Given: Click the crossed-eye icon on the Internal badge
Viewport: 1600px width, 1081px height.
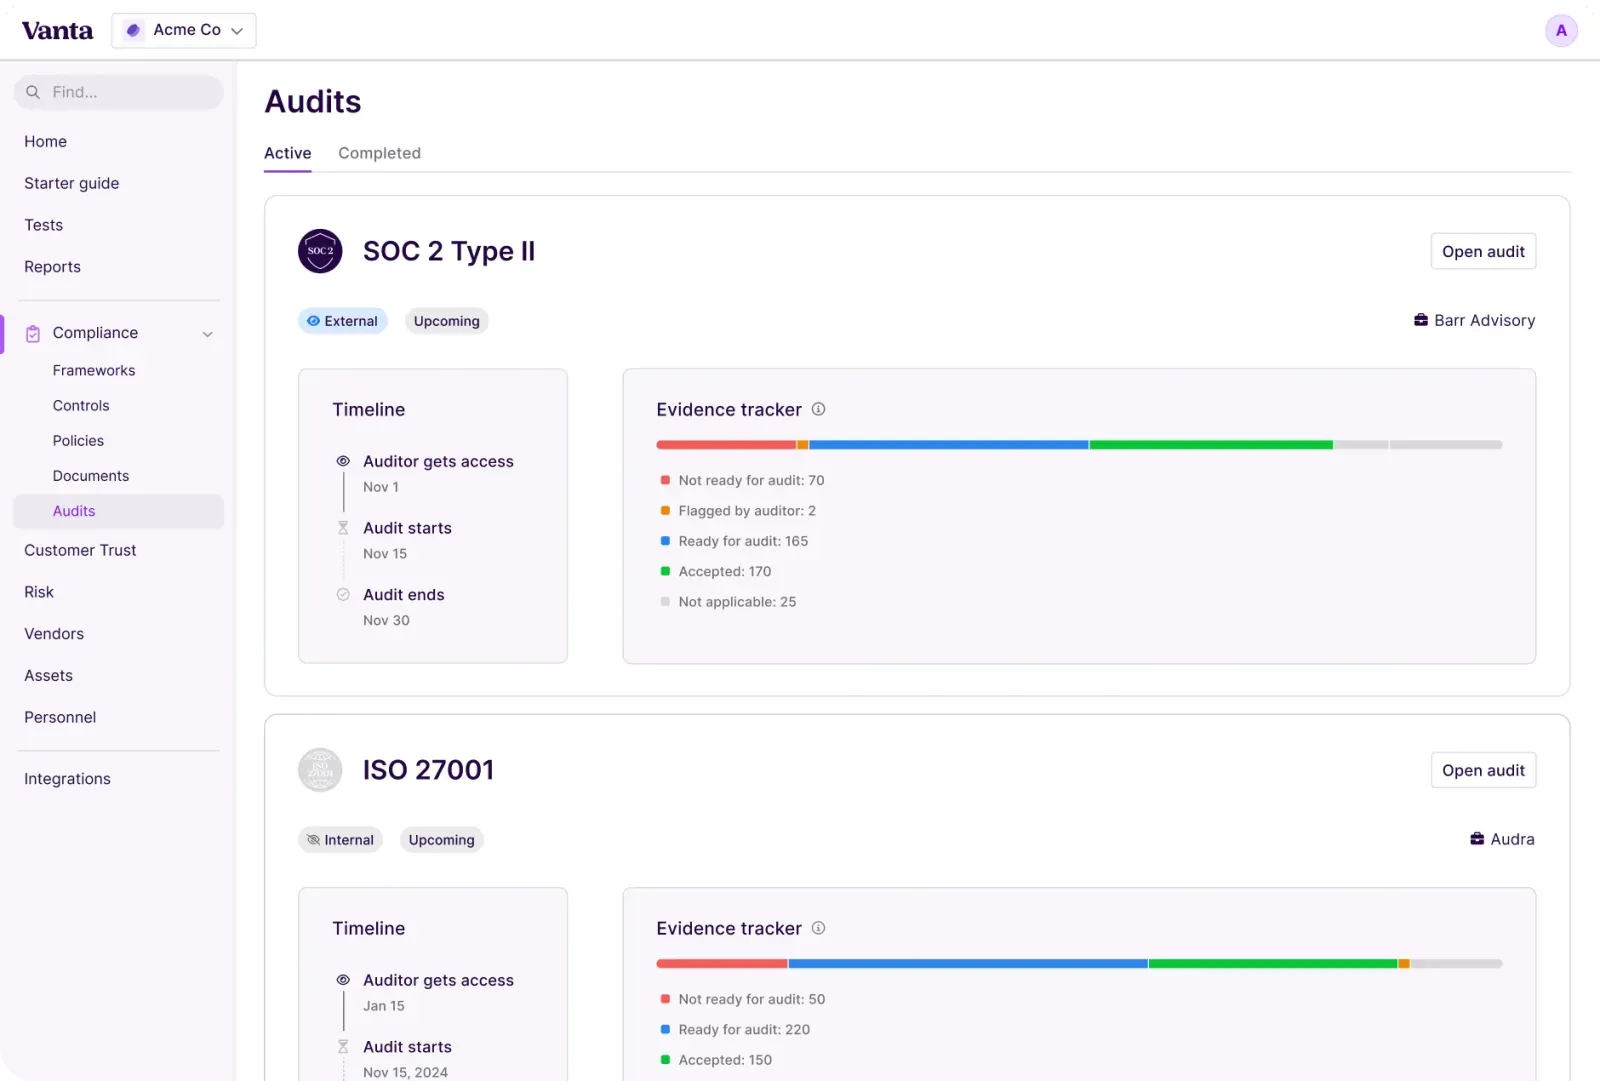Looking at the screenshot, I should (313, 840).
